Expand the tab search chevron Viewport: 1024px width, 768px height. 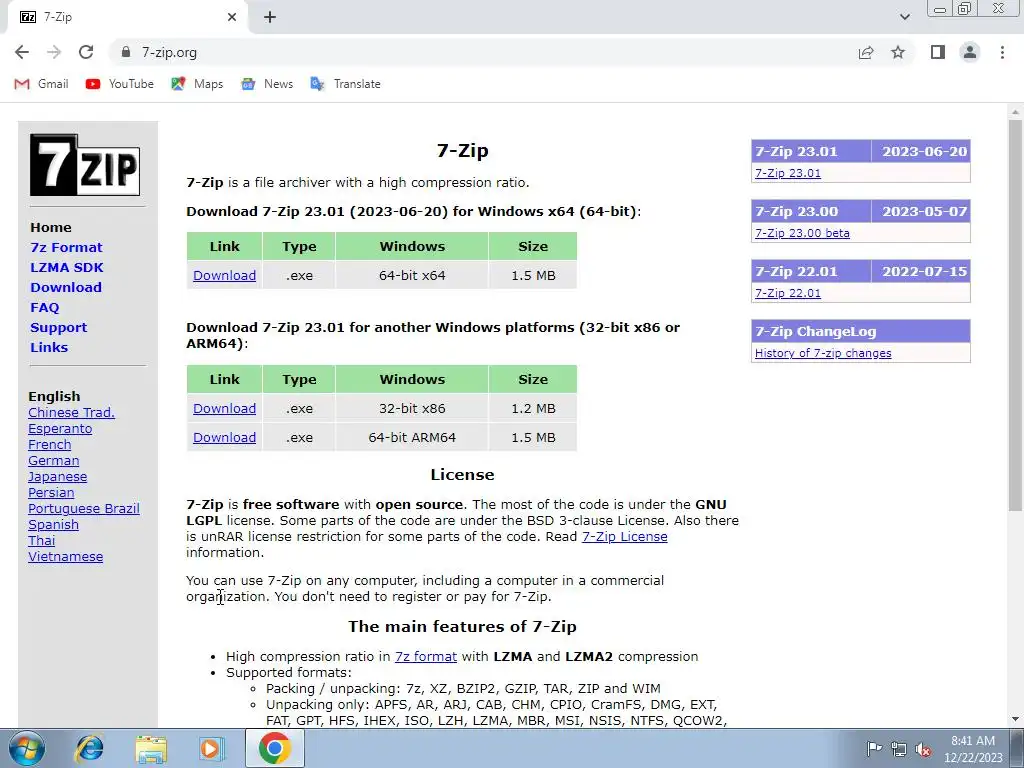click(x=904, y=17)
